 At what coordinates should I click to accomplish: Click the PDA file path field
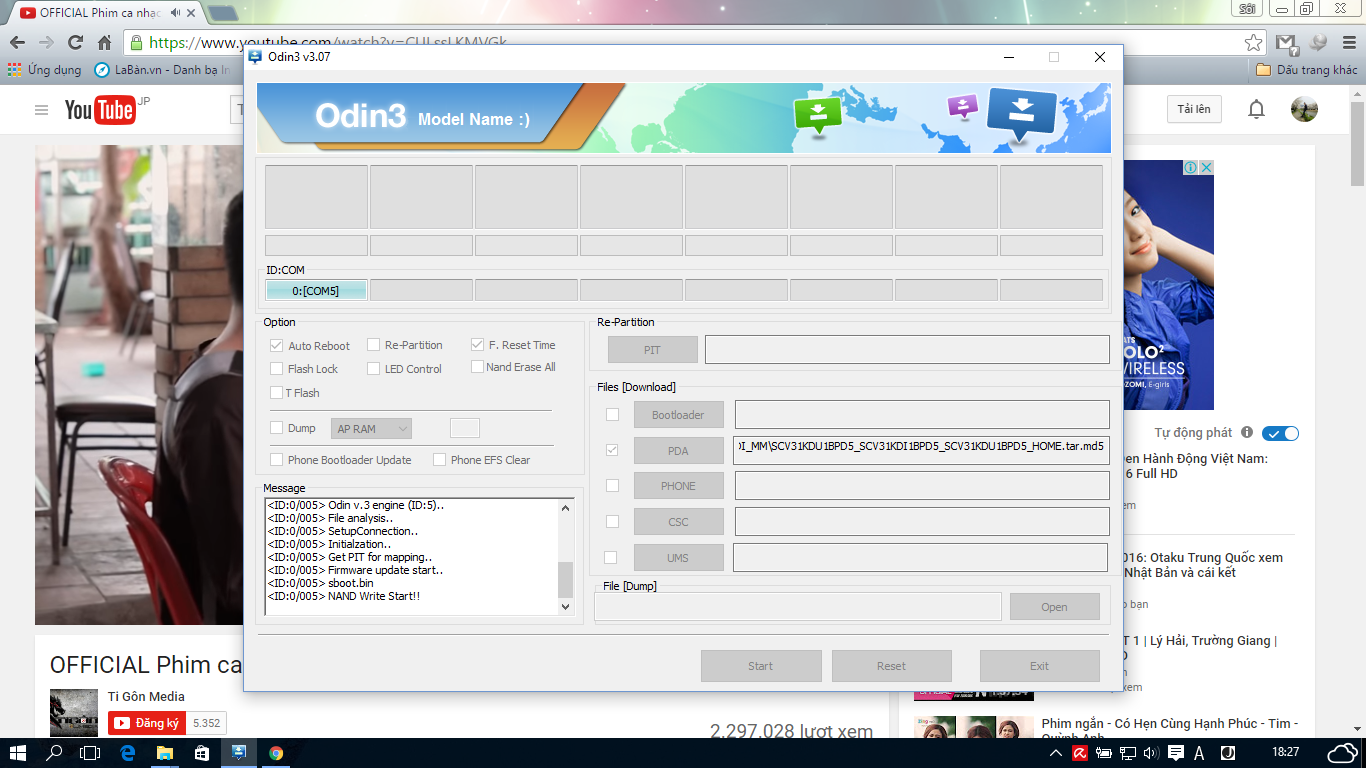pyautogui.click(x=921, y=450)
